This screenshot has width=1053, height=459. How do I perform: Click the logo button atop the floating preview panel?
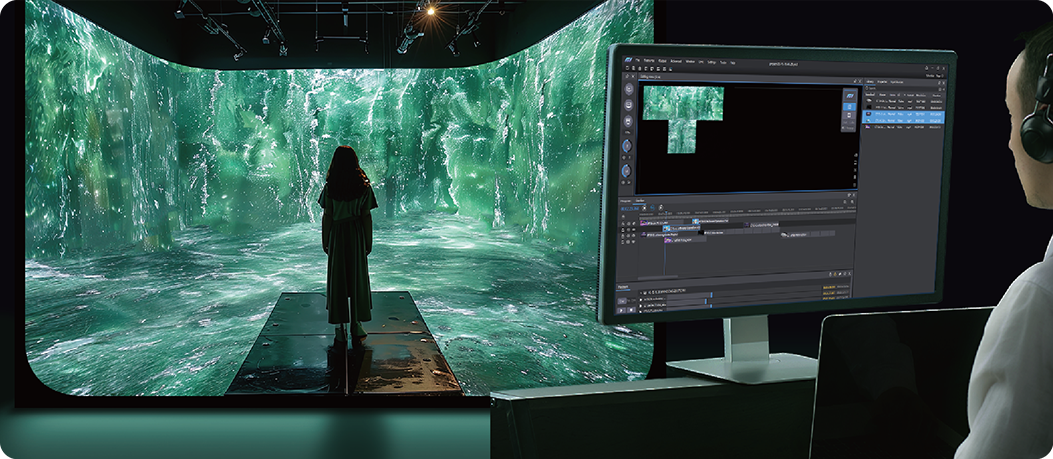[x=850, y=95]
